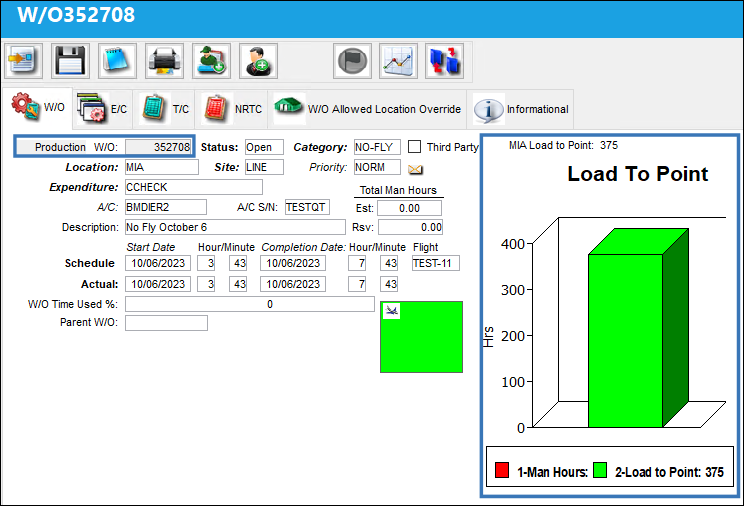744x506 pixels.
Task: Click the Site field LINE
Action: pyautogui.click(x=264, y=167)
